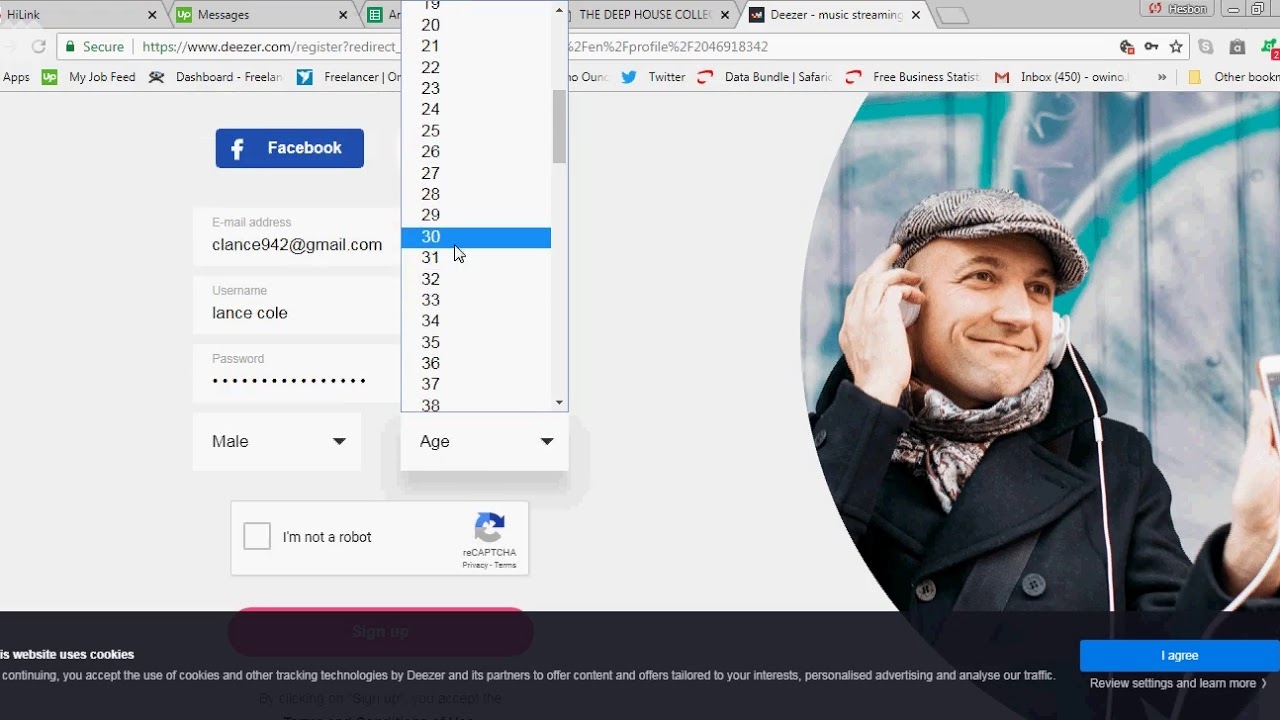1280x720 pixels.
Task: Open Free Business Statistics bookmark
Action: [x=914, y=77]
